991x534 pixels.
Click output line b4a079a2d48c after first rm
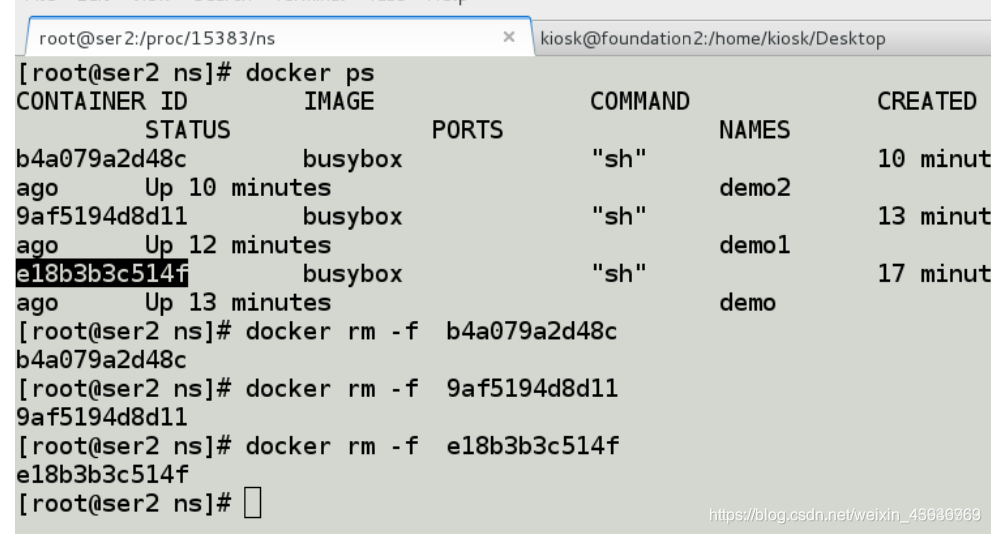(102, 360)
